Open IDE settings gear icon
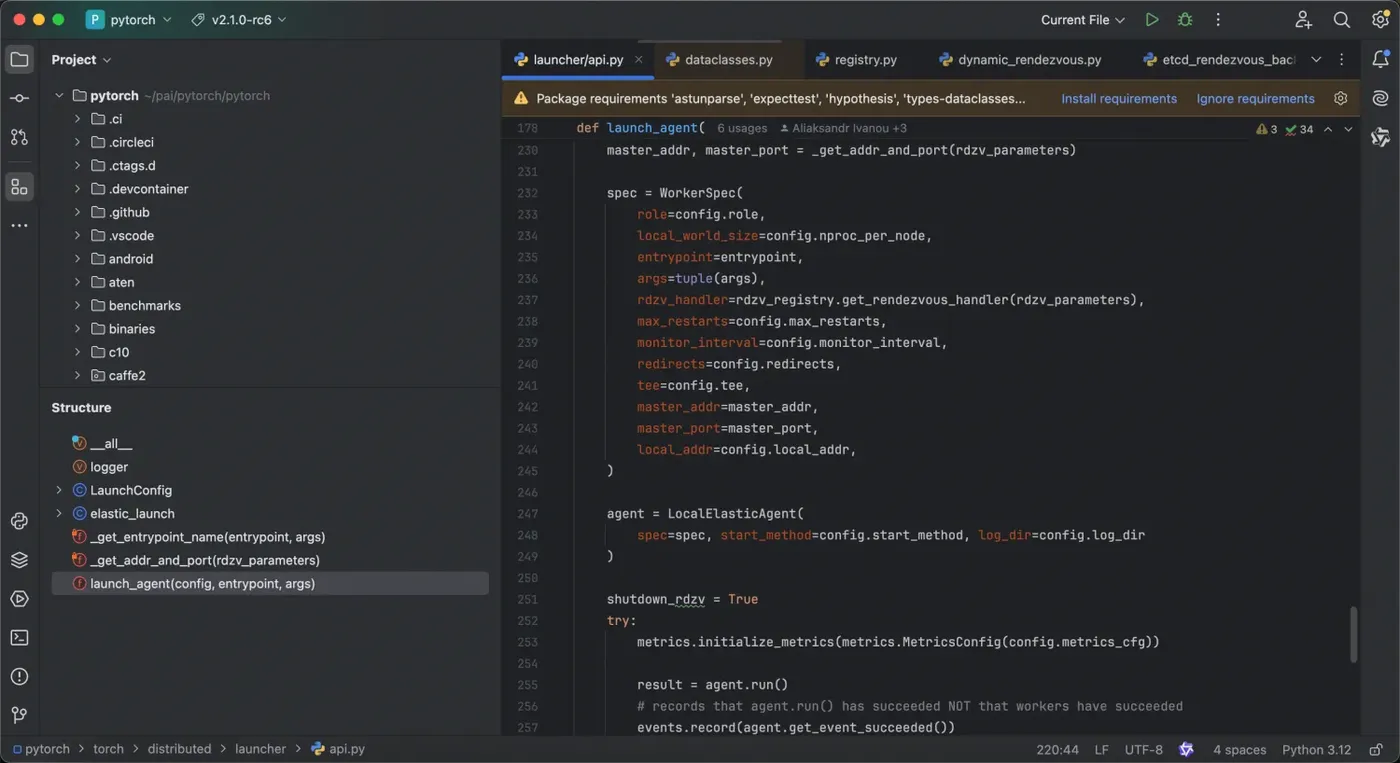 (1380, 20)
